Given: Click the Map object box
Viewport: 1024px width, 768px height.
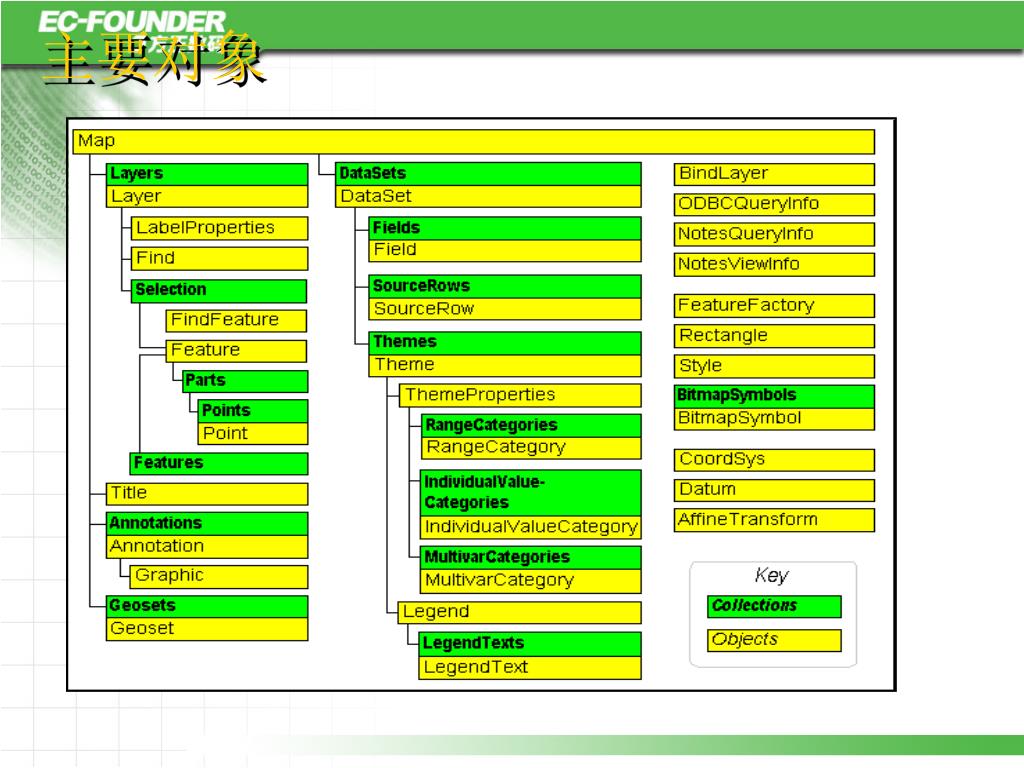Looking at the screenshot, I should (x=473, y=142).
